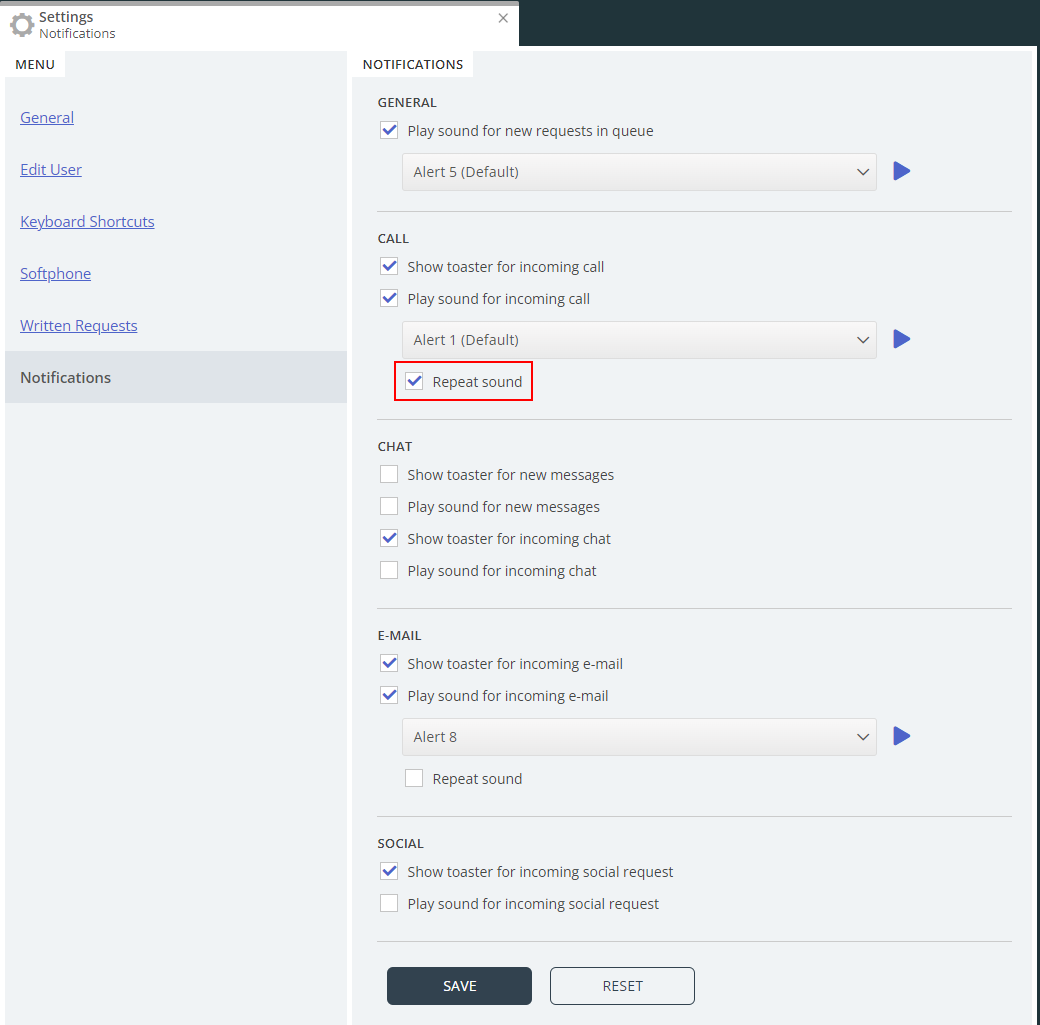
Task: Enable Repeat sound for incoming e-mail
Action: (414, 778)
